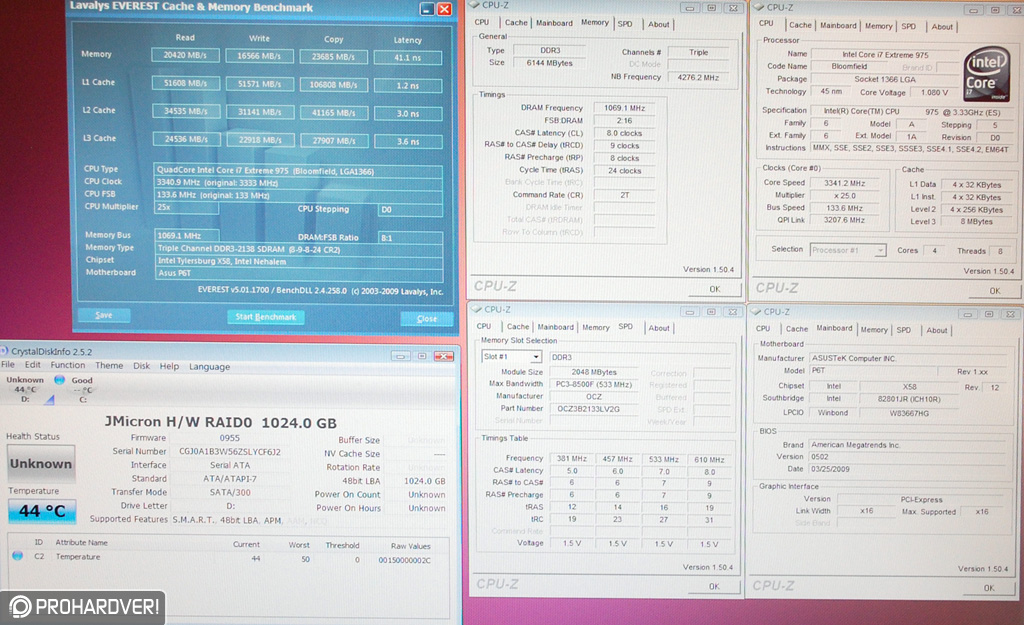Click Transfer Mode field SATA/300
Screen dimensions: 1024x625
pyautogui.click(x=230, y=492)
